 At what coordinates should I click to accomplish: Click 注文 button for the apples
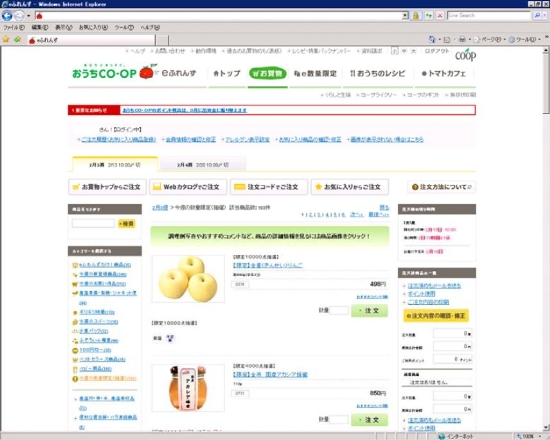pos(369,311)
